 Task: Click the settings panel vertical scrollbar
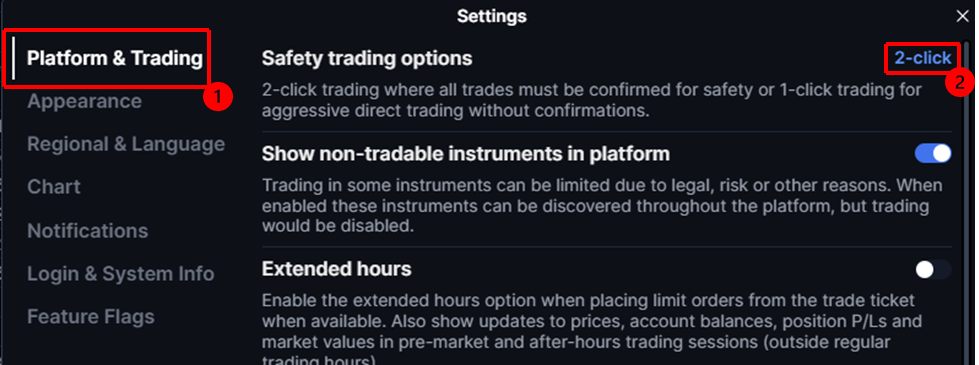967,200
